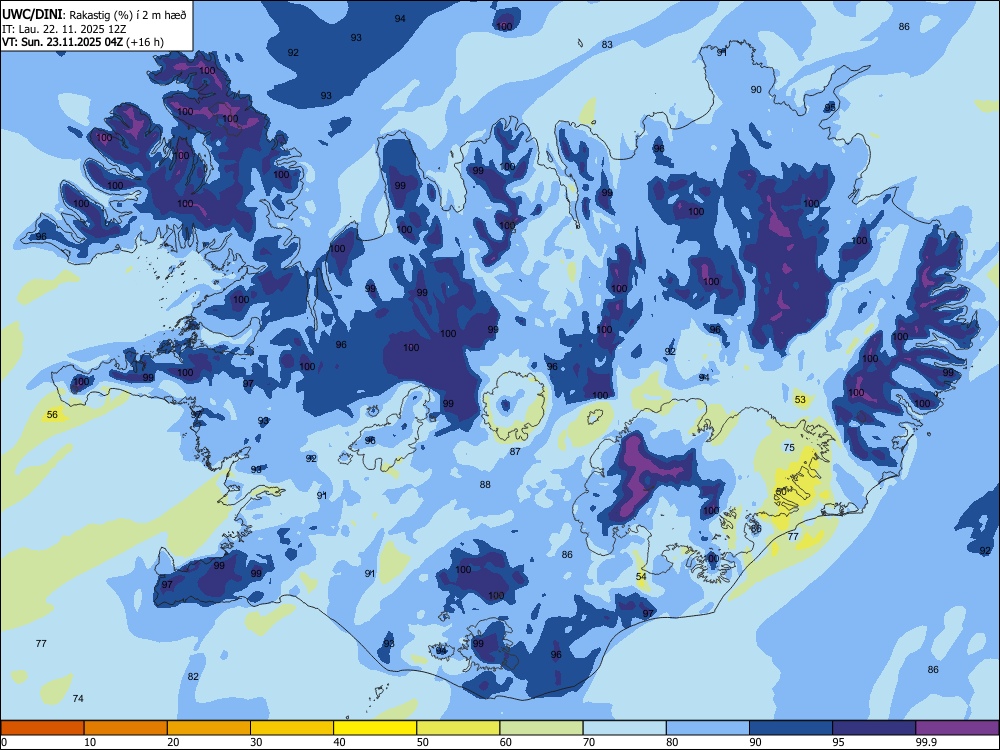Viewport: 1000px width, 750px height.
Task: Click the 'Rakastig (%) í 2 m hæð' label
Action: tap(128, 15)
